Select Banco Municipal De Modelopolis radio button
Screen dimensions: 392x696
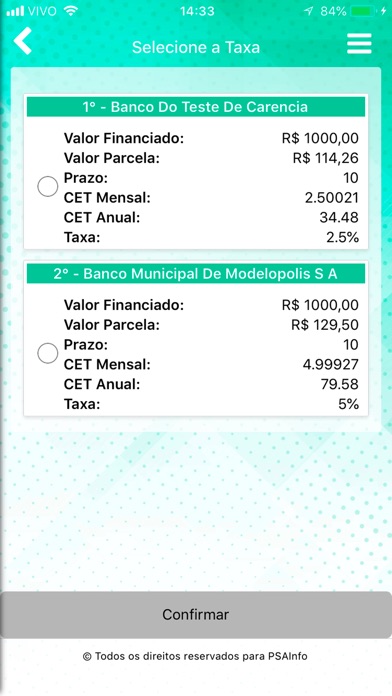[48, 353]
